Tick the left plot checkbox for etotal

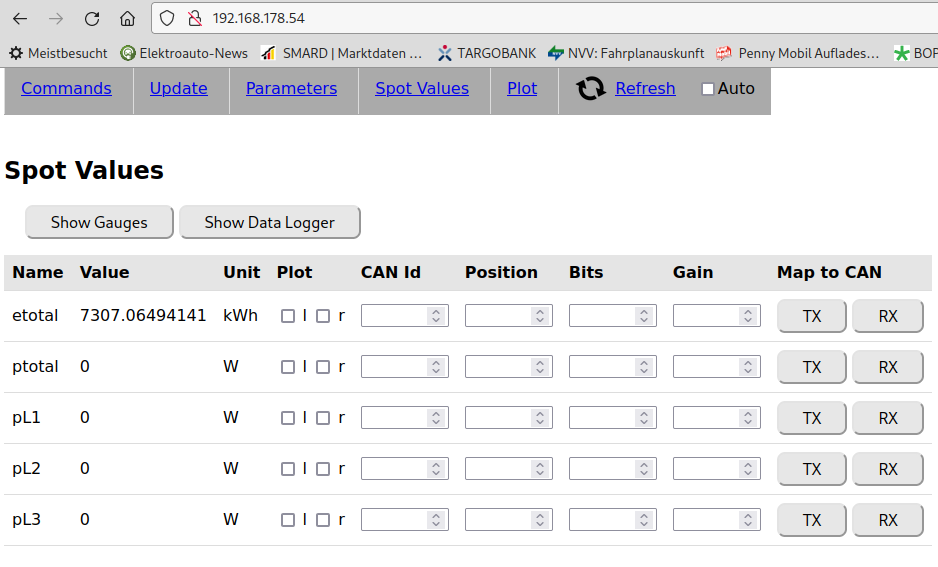[x=288, y=316]
